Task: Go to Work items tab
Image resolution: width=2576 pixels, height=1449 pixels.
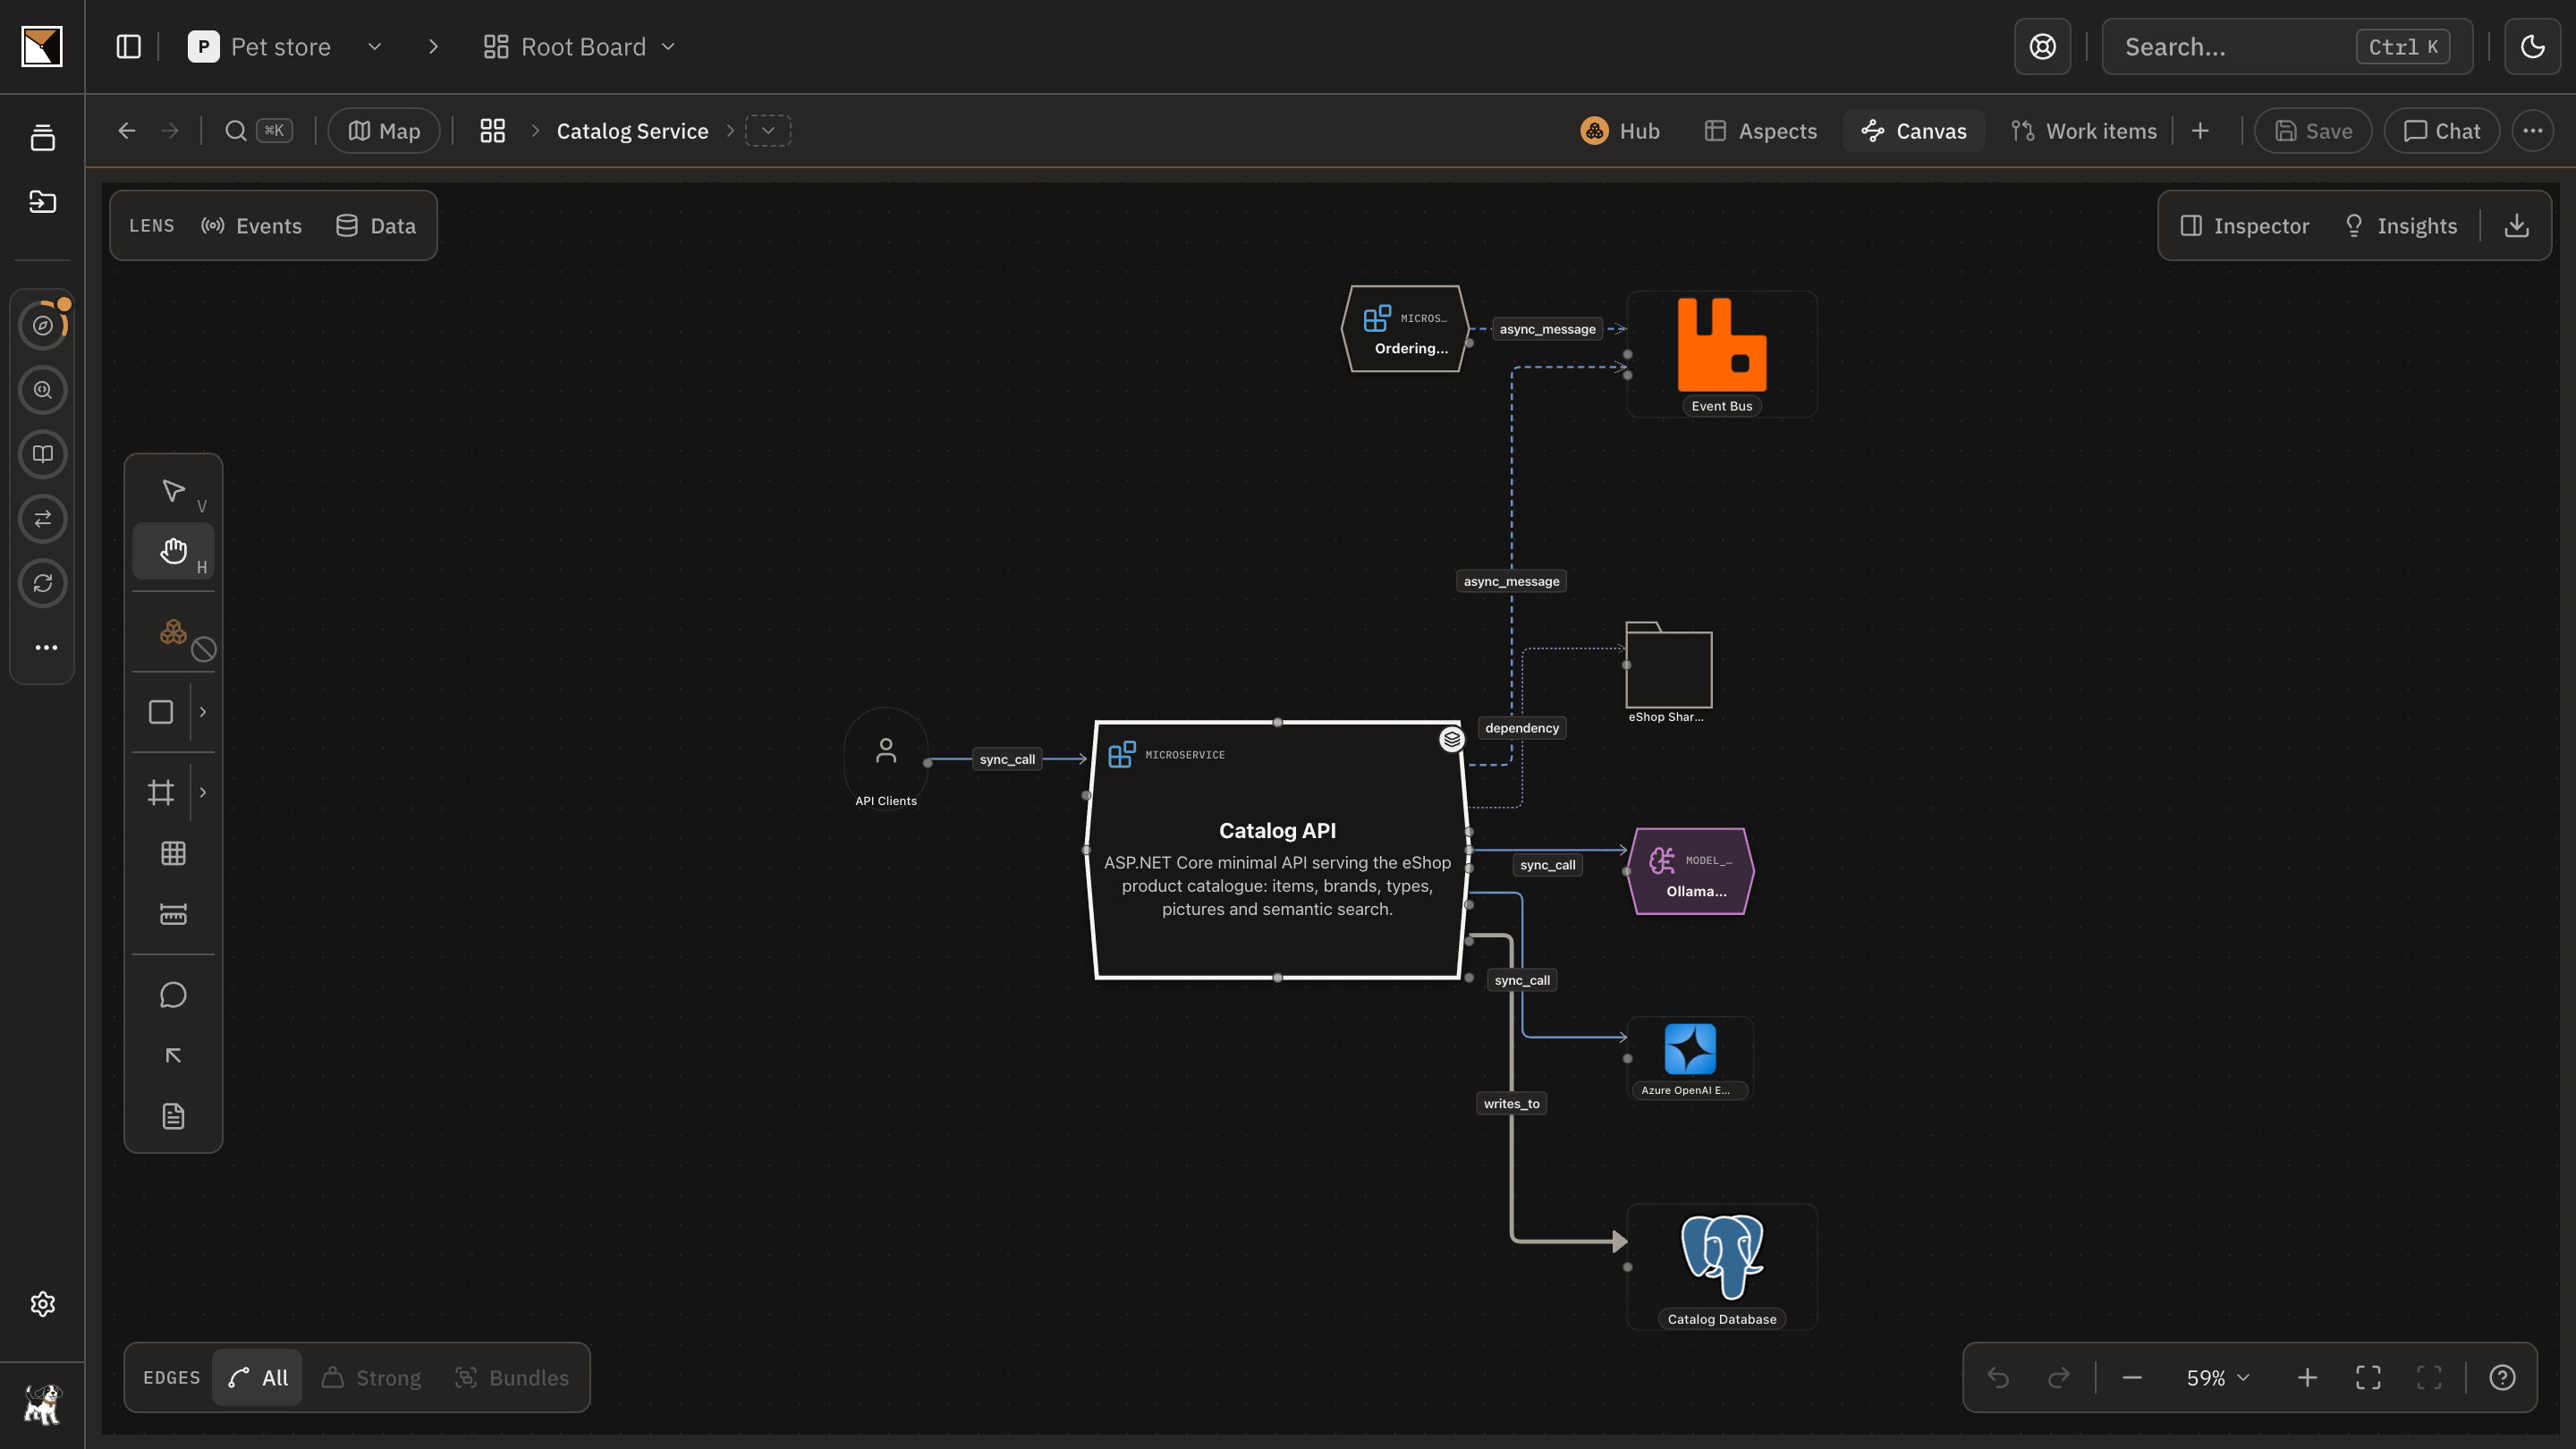Action: pyautogui.click(x=2084, y=131)
